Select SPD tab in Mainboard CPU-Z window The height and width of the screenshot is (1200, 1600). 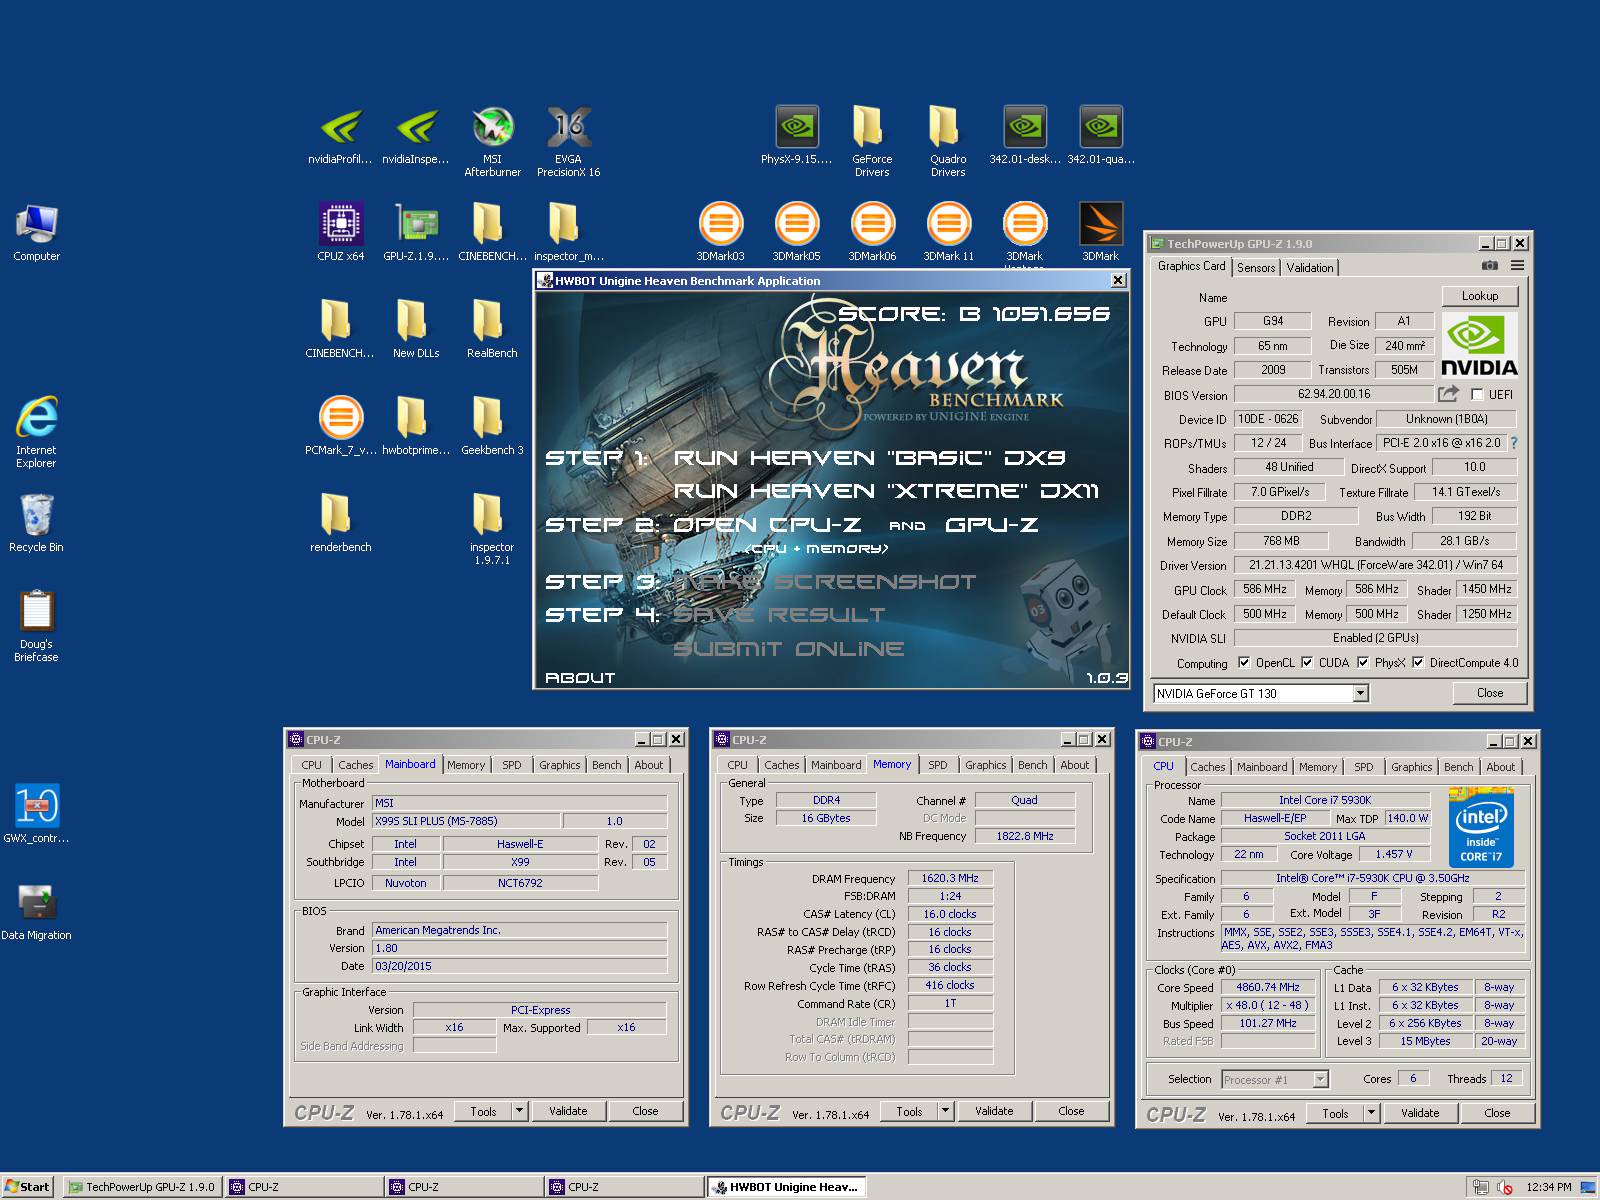point(512,765)
